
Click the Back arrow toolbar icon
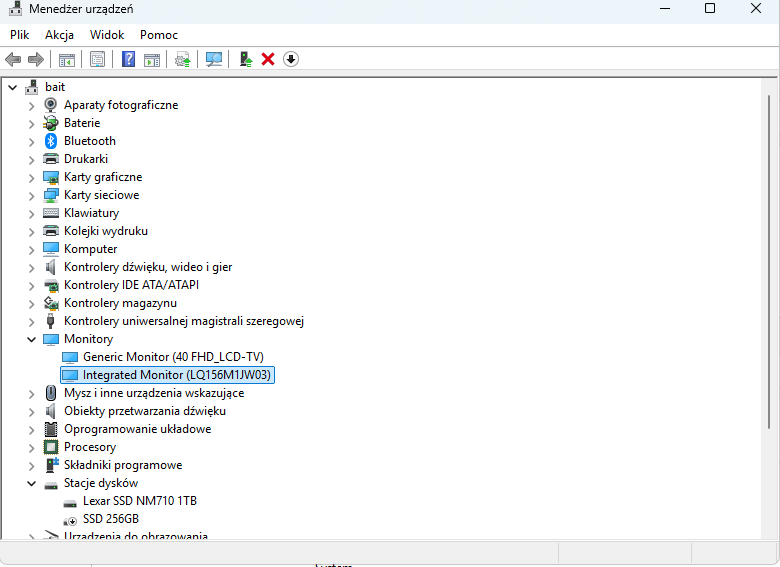click(13, 60)
